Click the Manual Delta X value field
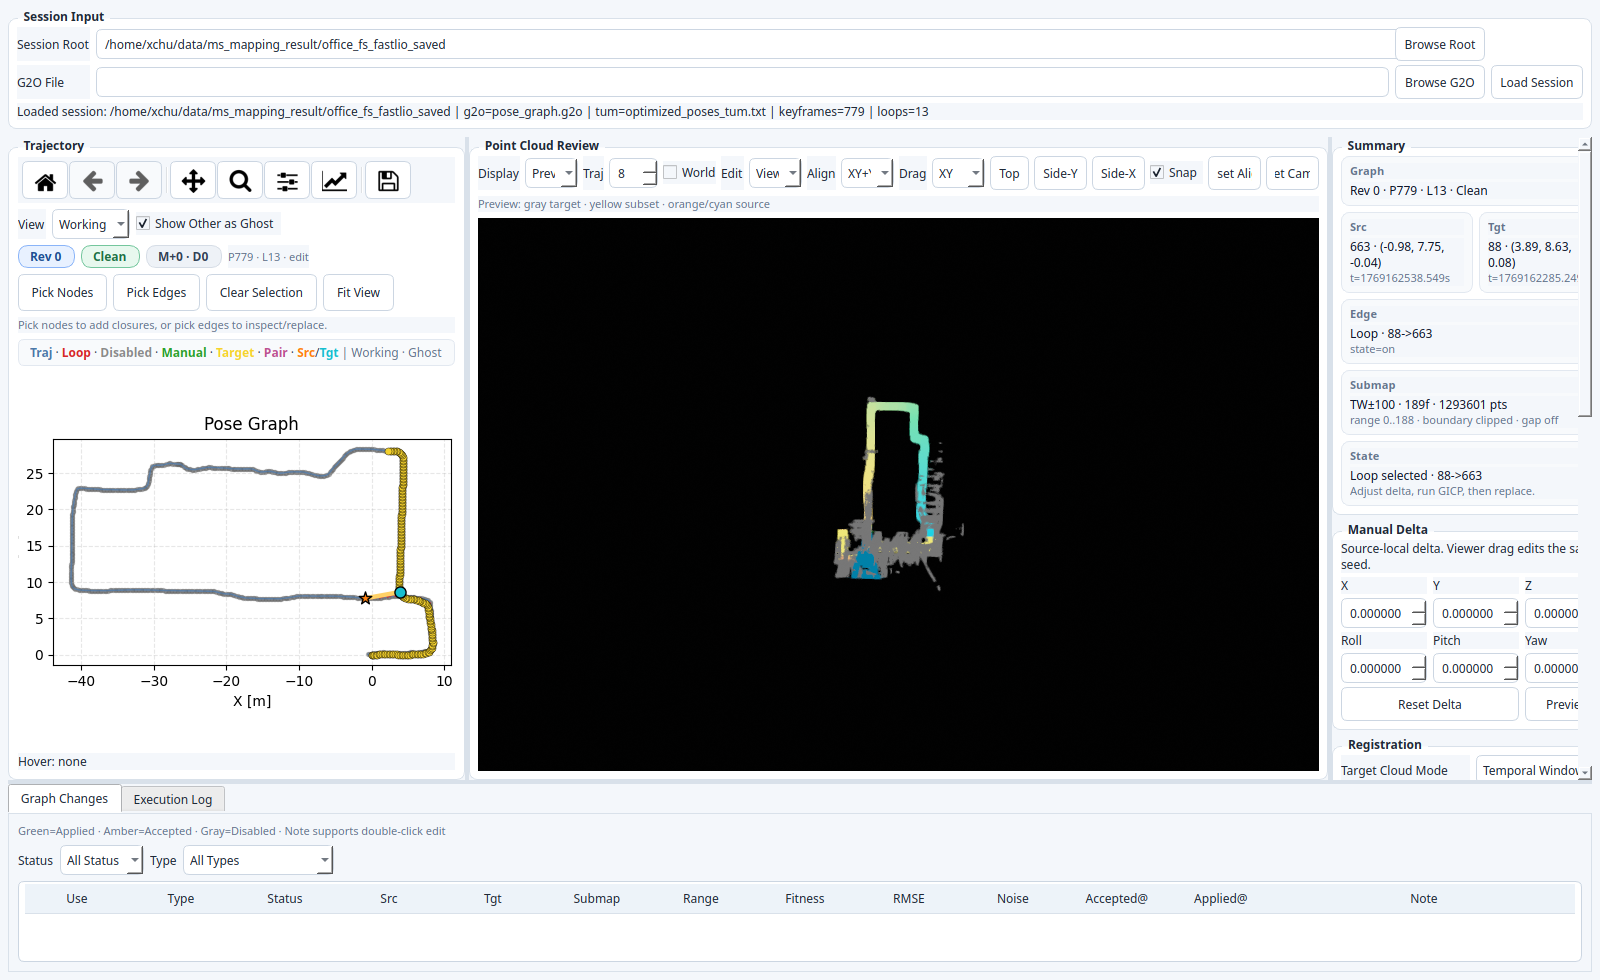Viewport: 1600px width, 980px height. tap(1375, 613)
